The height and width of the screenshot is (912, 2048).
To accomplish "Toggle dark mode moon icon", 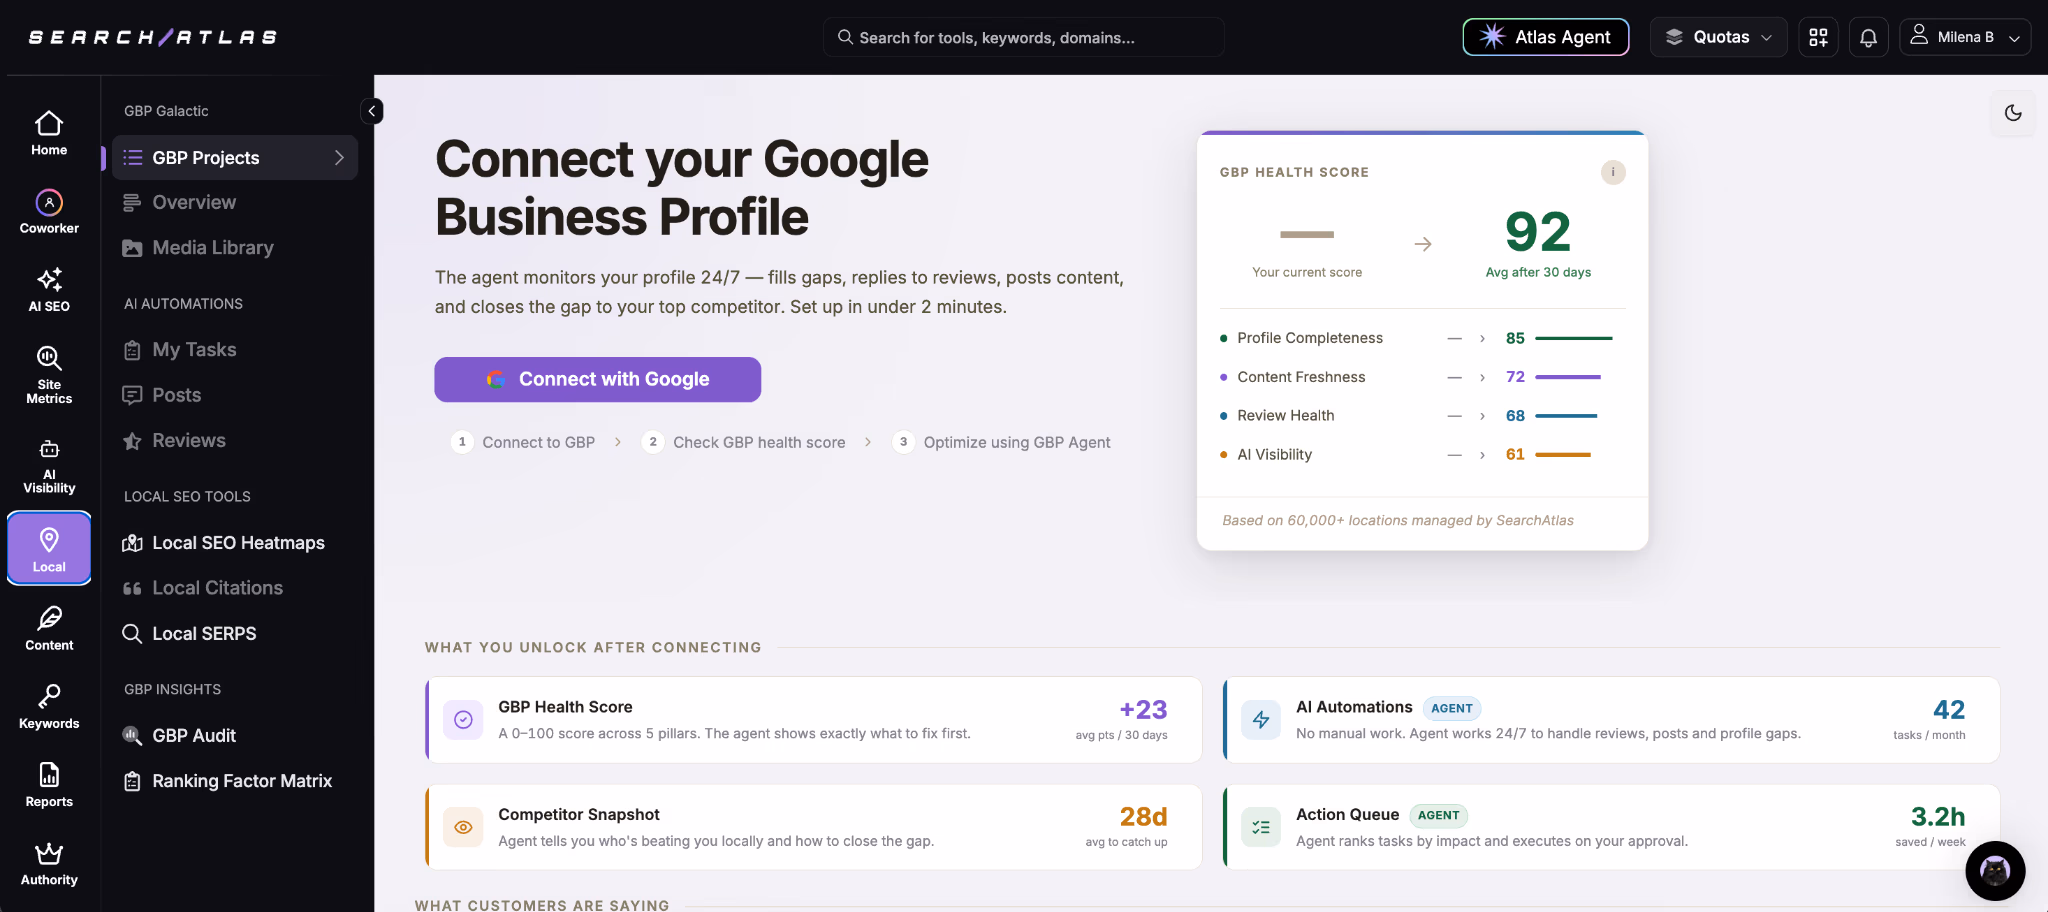I will pos(2013,113).
